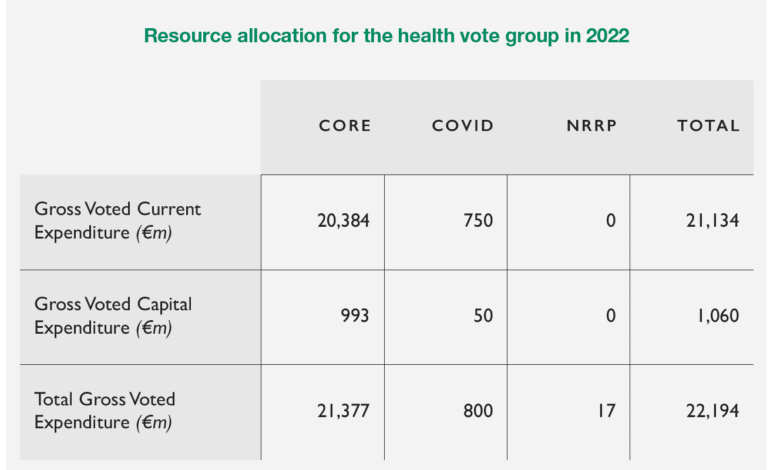The height and width of the screenshot is (470, 780).
Task: Click the NRRP zero in the Current Expenditure row
Action: (610, 221)
